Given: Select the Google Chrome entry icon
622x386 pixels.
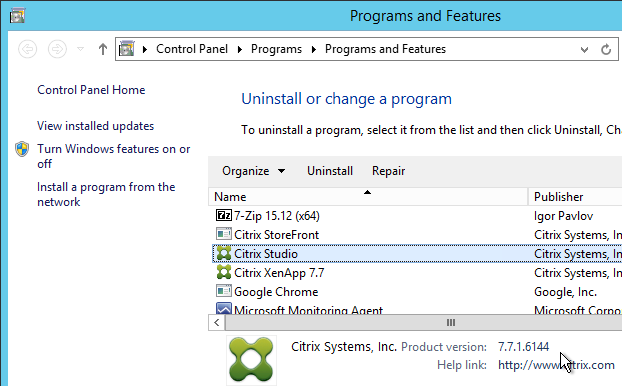Looking at the screenshot, I should click(x=223, y=291).
